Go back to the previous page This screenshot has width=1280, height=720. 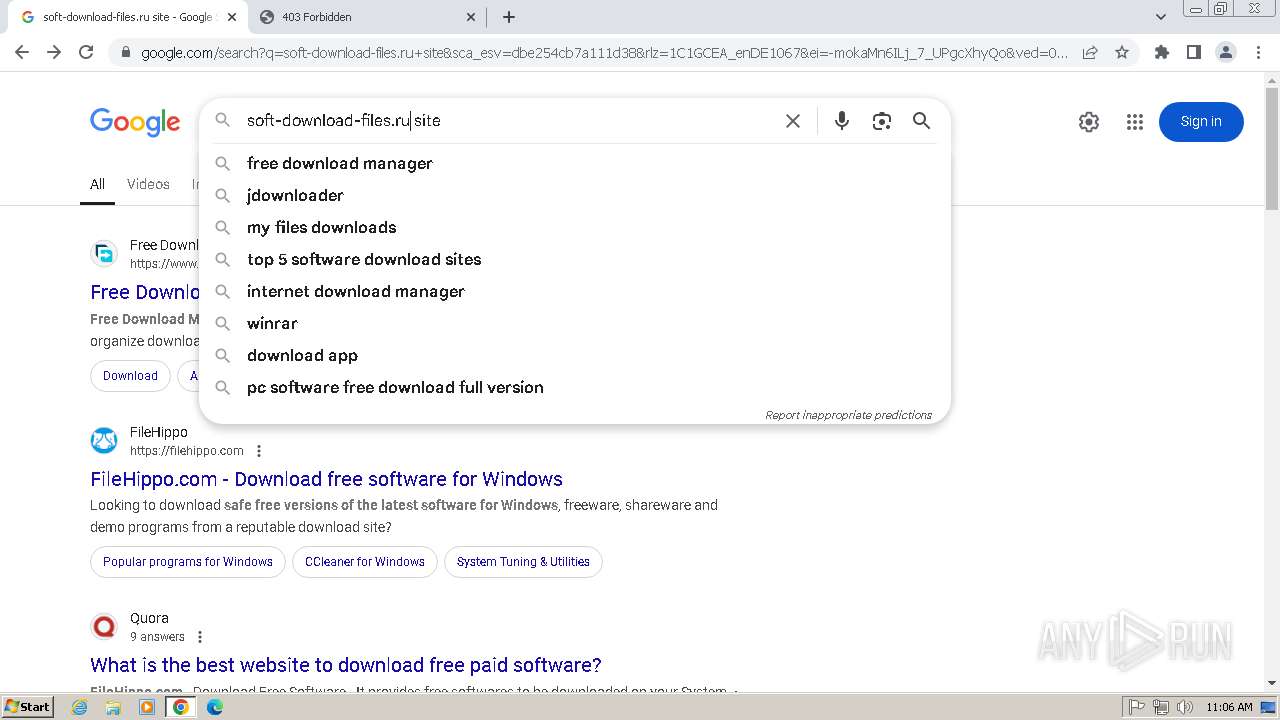click(22, 52)
